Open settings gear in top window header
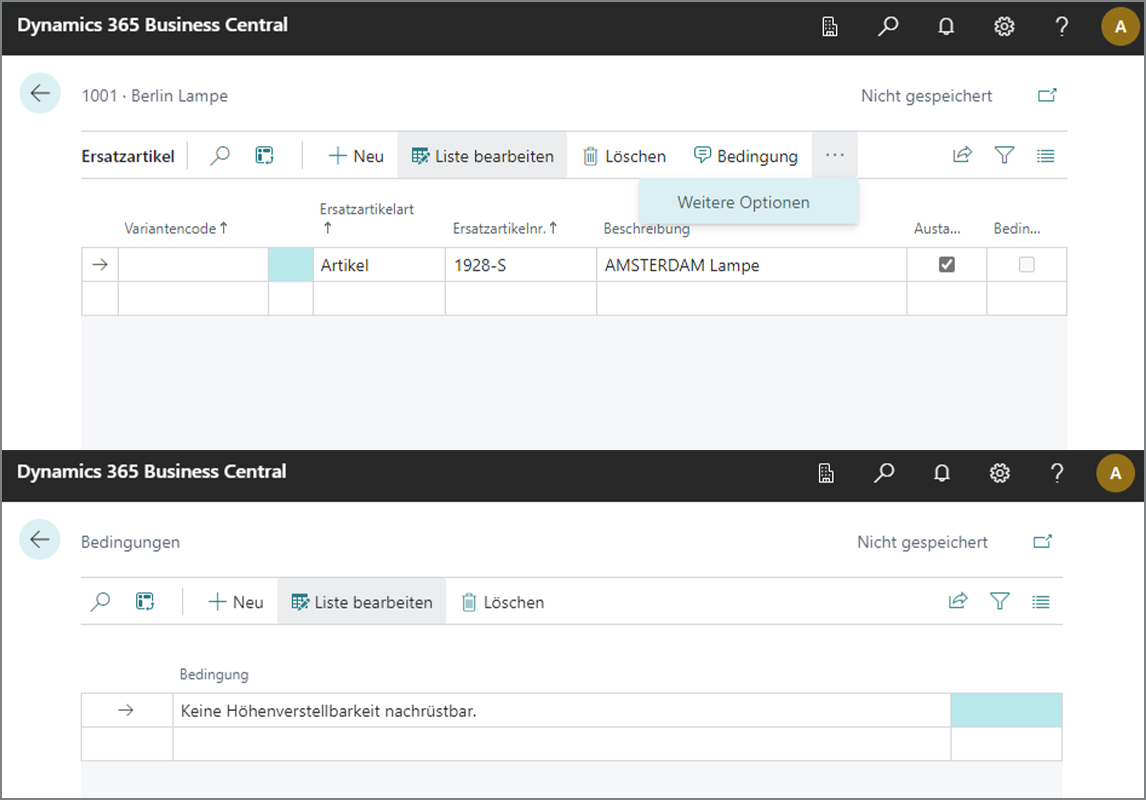This screenshot has height=800, width=1146. (1003, 27)
